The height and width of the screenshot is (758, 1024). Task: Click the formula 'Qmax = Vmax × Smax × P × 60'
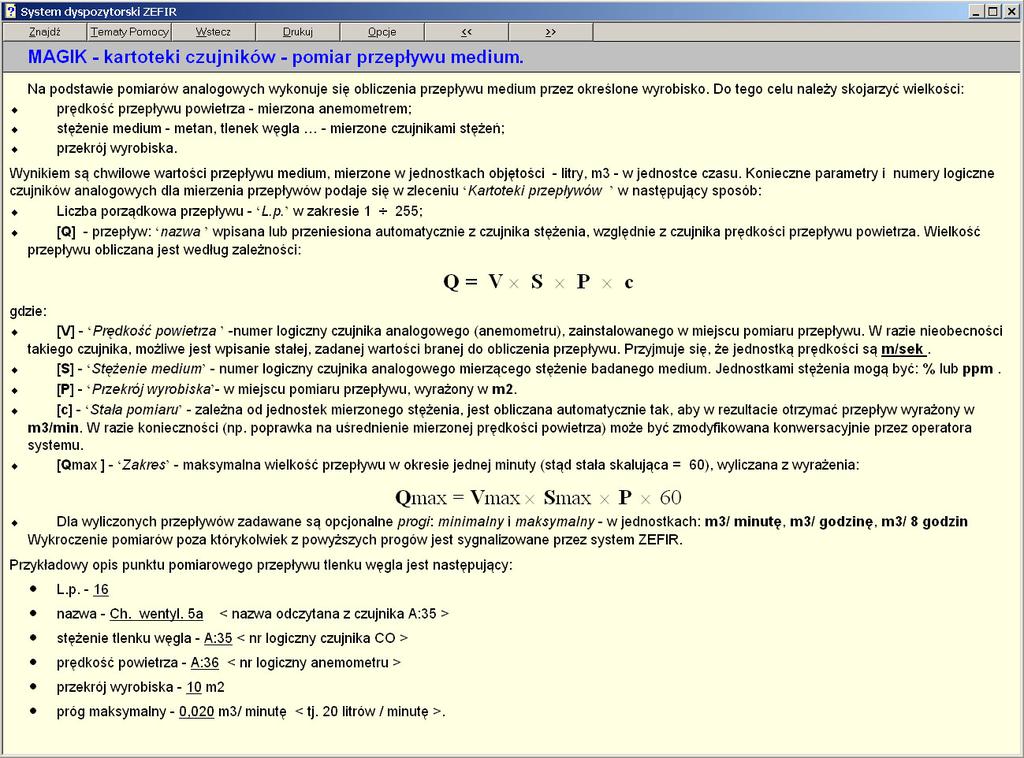[x=538, y=497]
